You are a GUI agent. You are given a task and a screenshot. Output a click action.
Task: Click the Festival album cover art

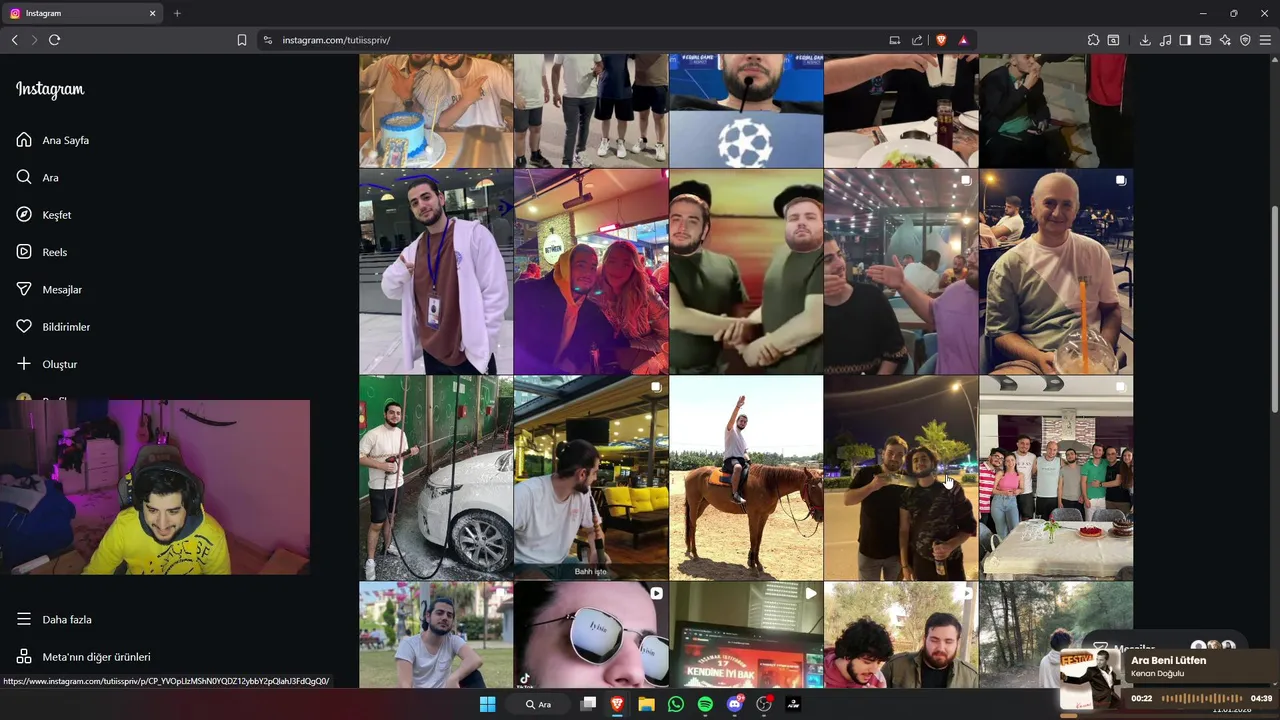pyautogui.click(x=1091, y=679)
